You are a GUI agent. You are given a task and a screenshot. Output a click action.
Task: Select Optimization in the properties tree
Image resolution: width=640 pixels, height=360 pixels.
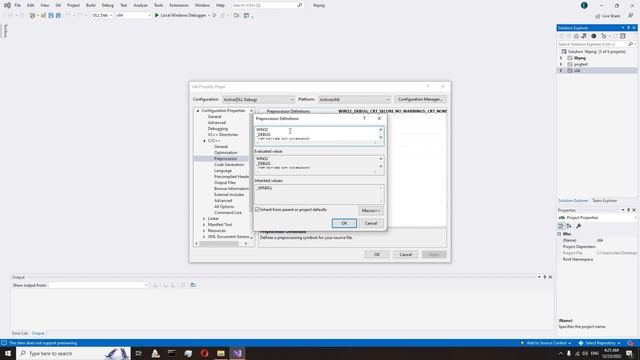[226, 153]
